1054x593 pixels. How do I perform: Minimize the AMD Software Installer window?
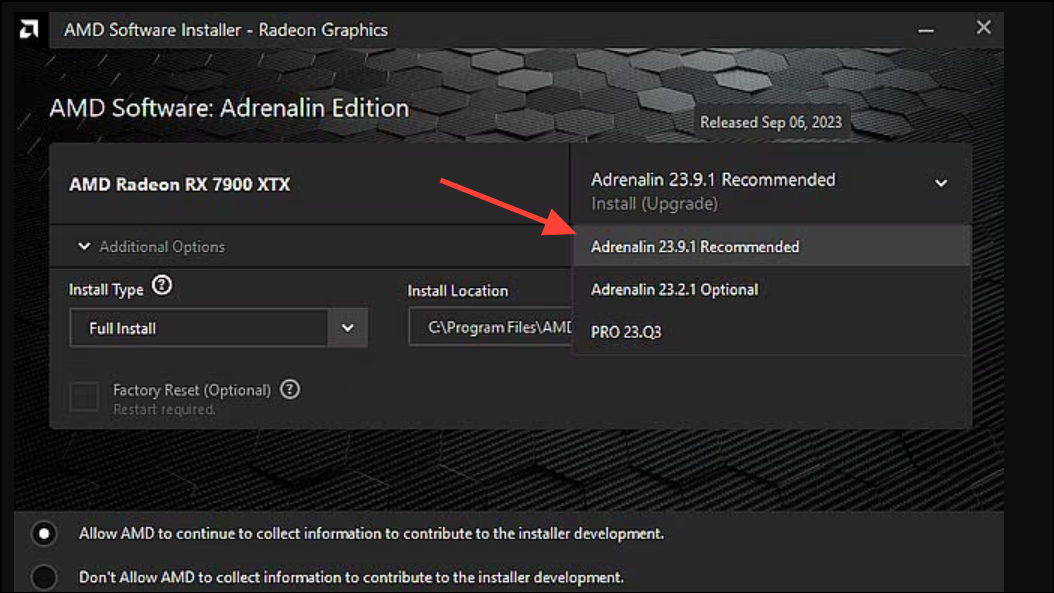pyautogui.click(x=926, y=30)
